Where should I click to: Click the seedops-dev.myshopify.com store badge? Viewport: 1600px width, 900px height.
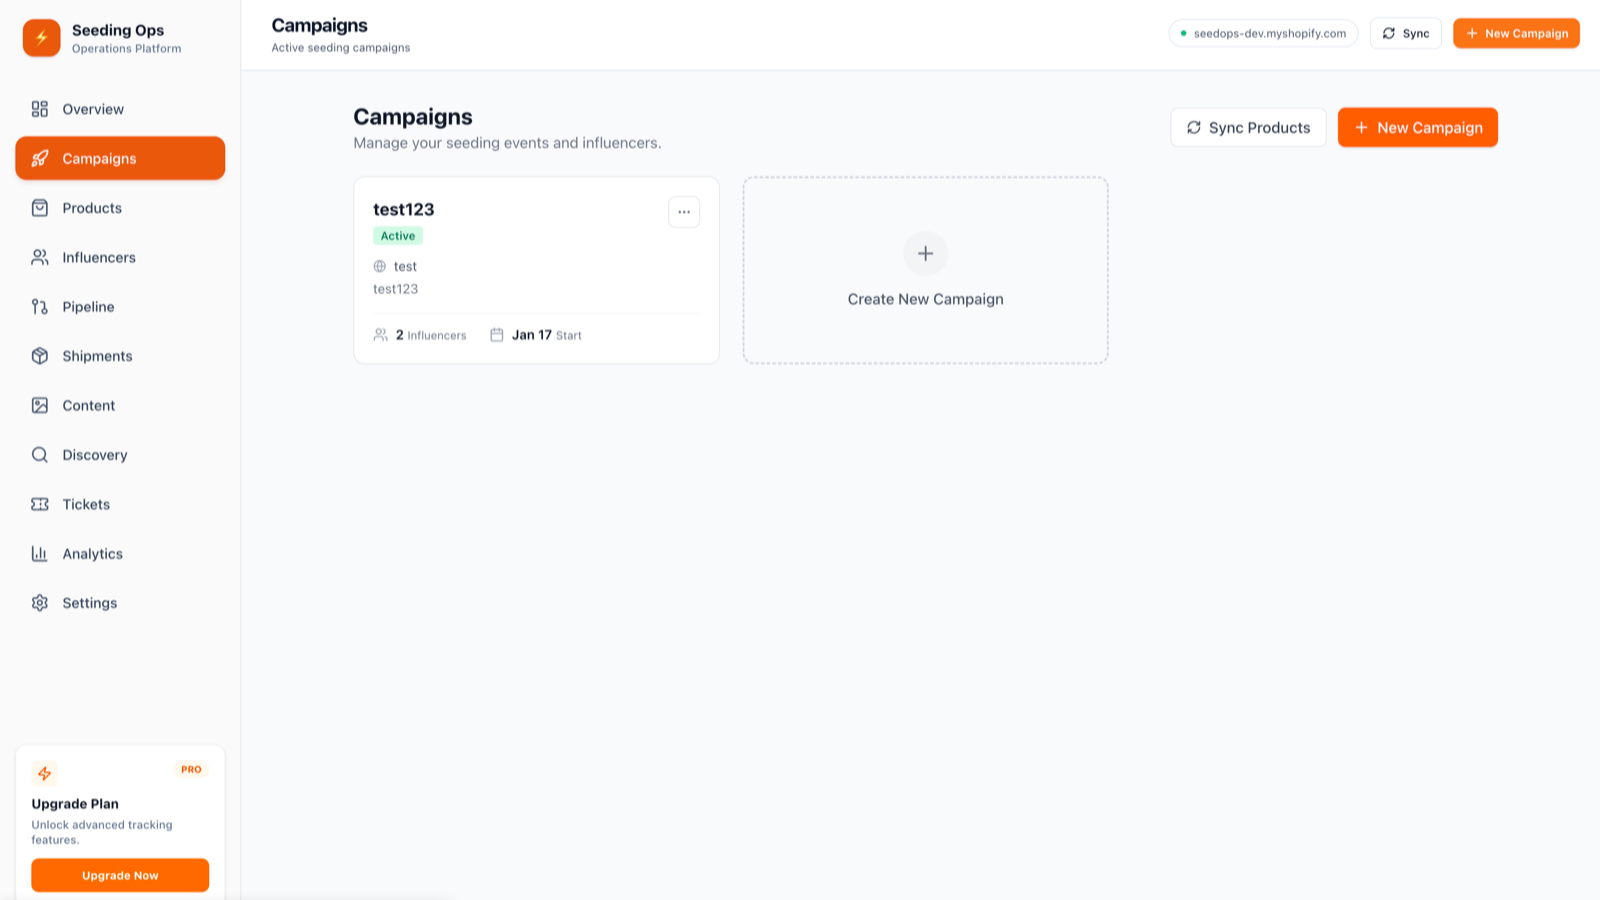tap(1263, 33)
